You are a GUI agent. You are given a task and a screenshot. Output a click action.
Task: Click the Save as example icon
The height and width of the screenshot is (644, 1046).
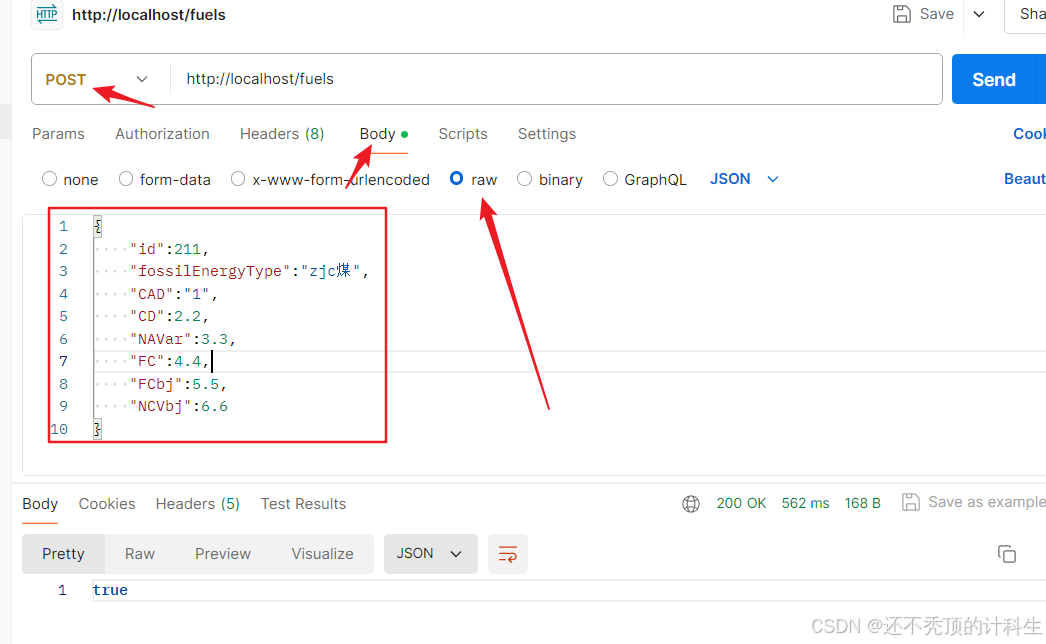click(x=911, y=502)
